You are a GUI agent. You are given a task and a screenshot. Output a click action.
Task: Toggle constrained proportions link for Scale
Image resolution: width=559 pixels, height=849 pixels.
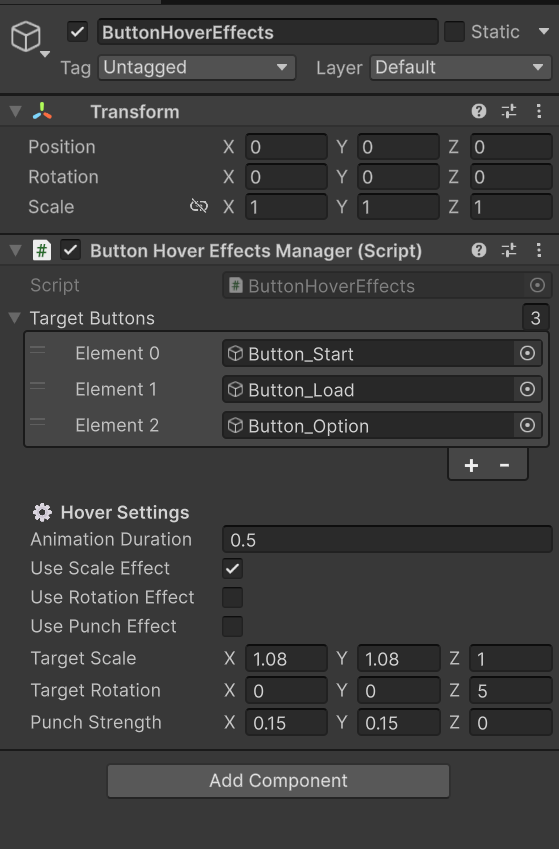(x=199, y=206)
